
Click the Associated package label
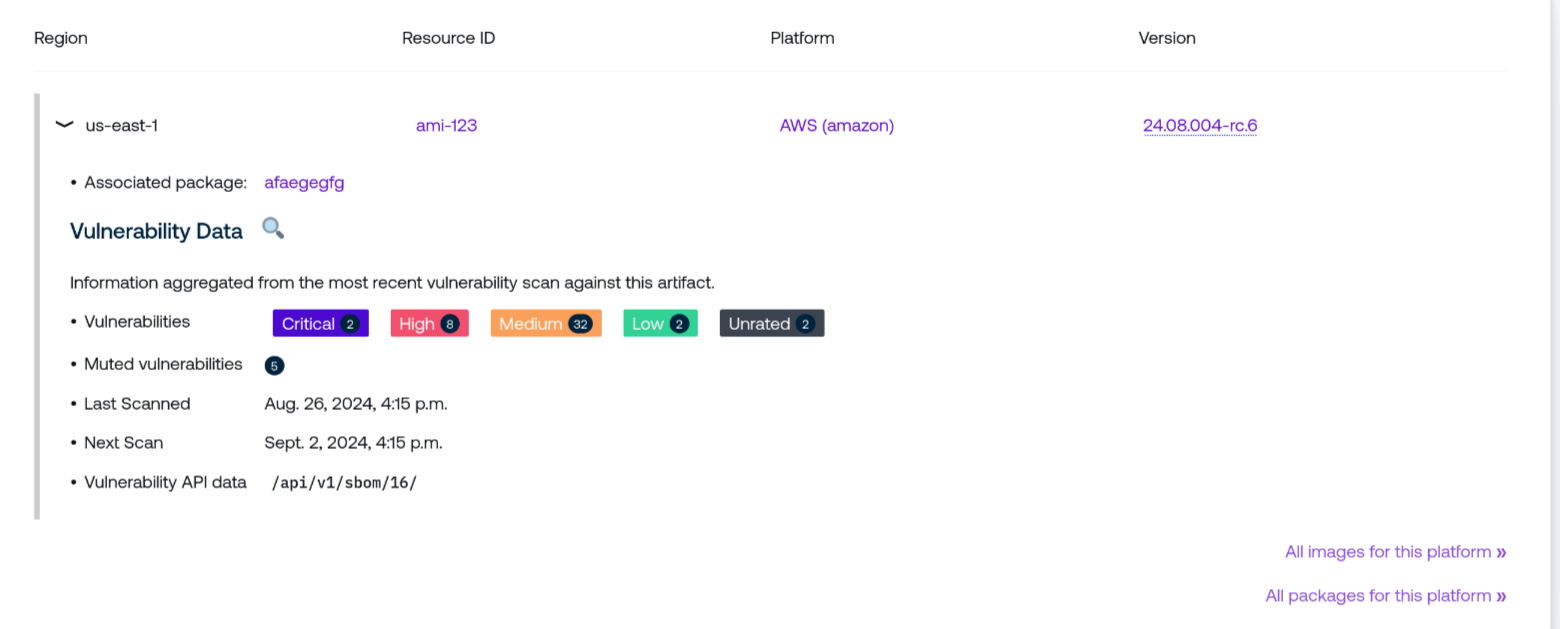click(x=165, y=182)
